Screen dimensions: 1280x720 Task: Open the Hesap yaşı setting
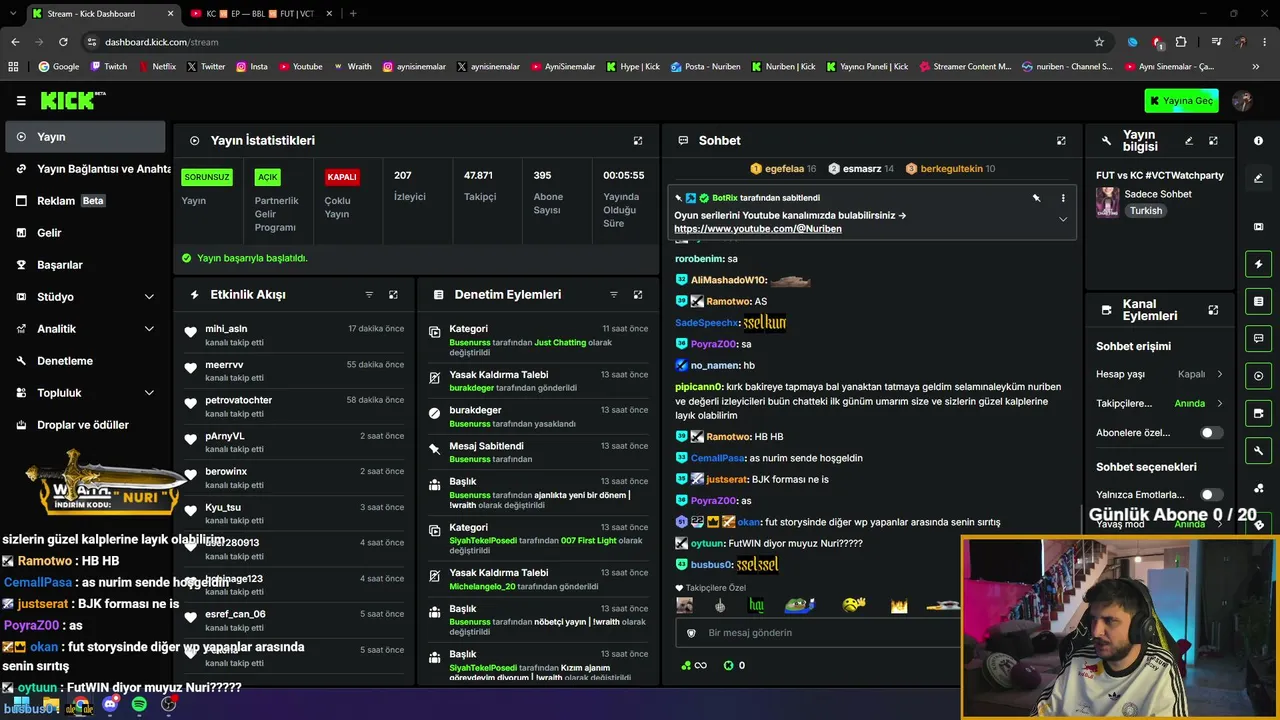pyautogui.click(x=1160, y=374)
